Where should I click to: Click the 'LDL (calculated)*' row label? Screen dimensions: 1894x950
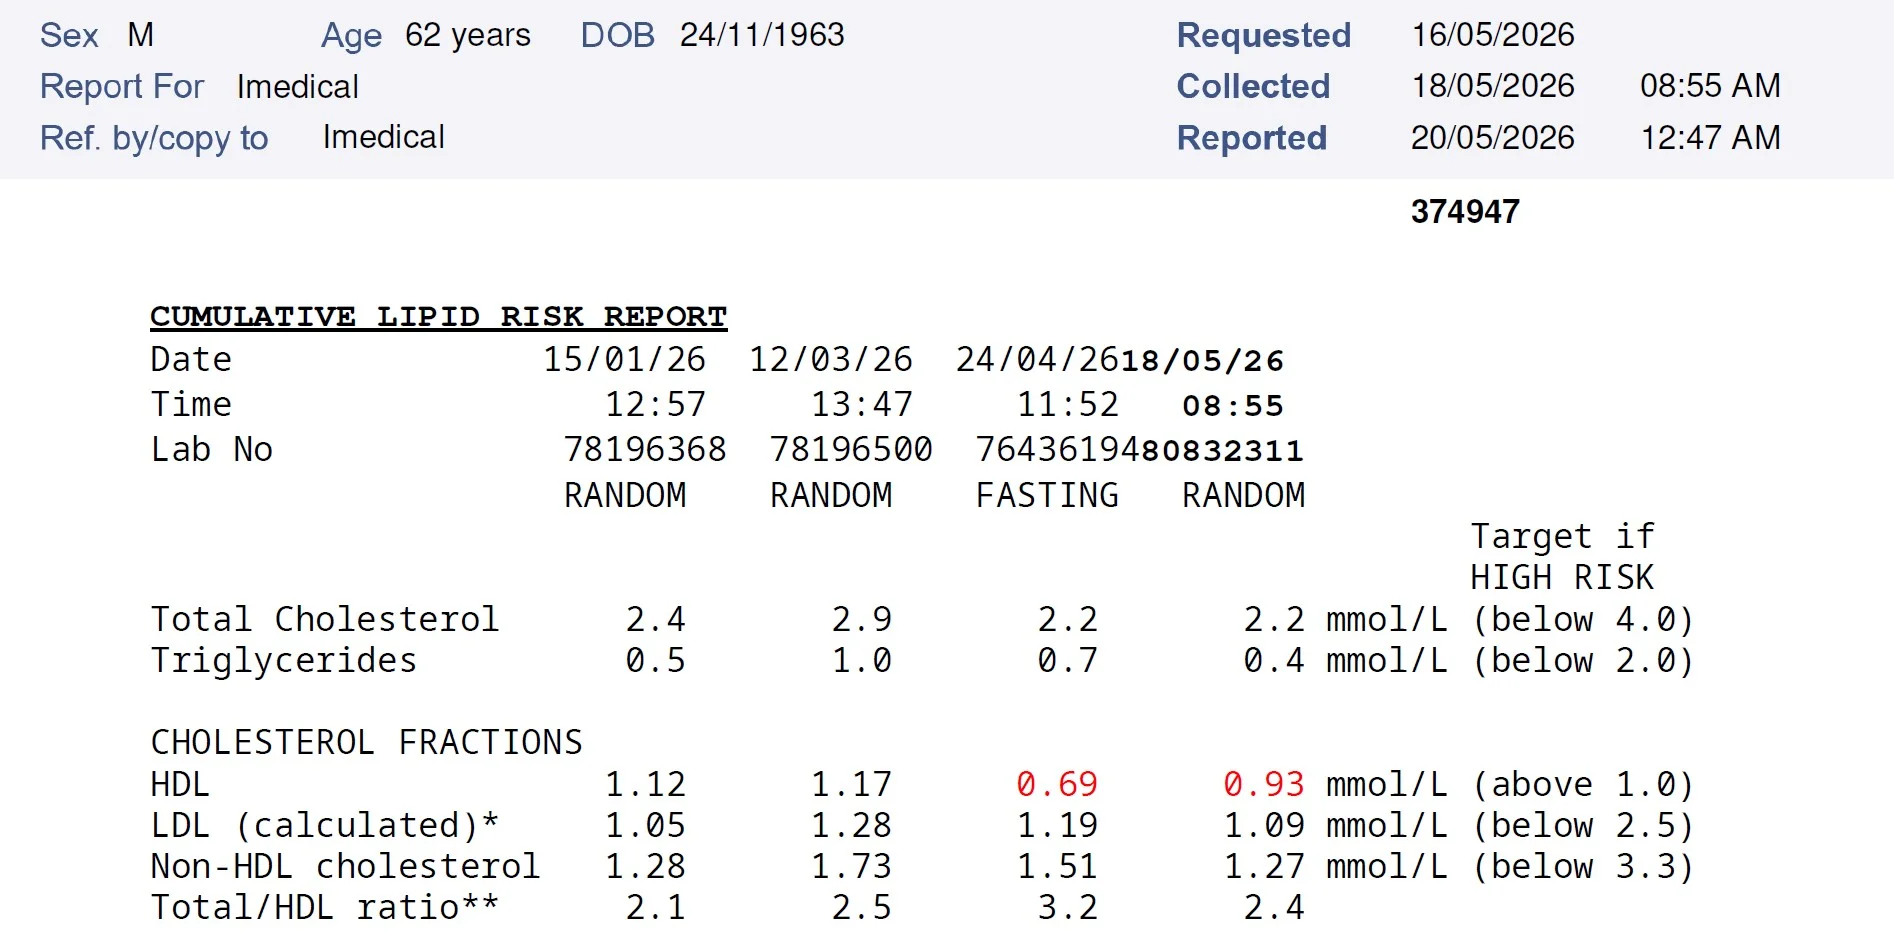click(324, 826)
